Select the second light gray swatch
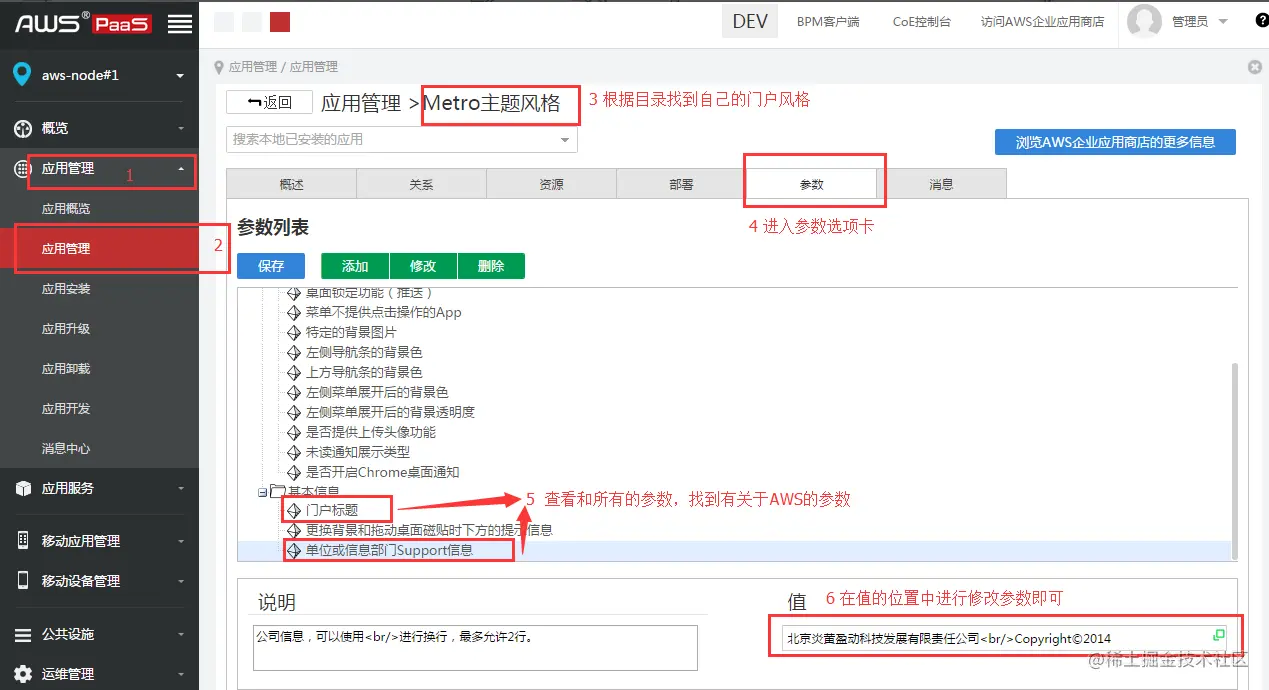Image resolution: width=1269 pixels, height=690 pixels. pyautogui.click(x=252, y=22)
